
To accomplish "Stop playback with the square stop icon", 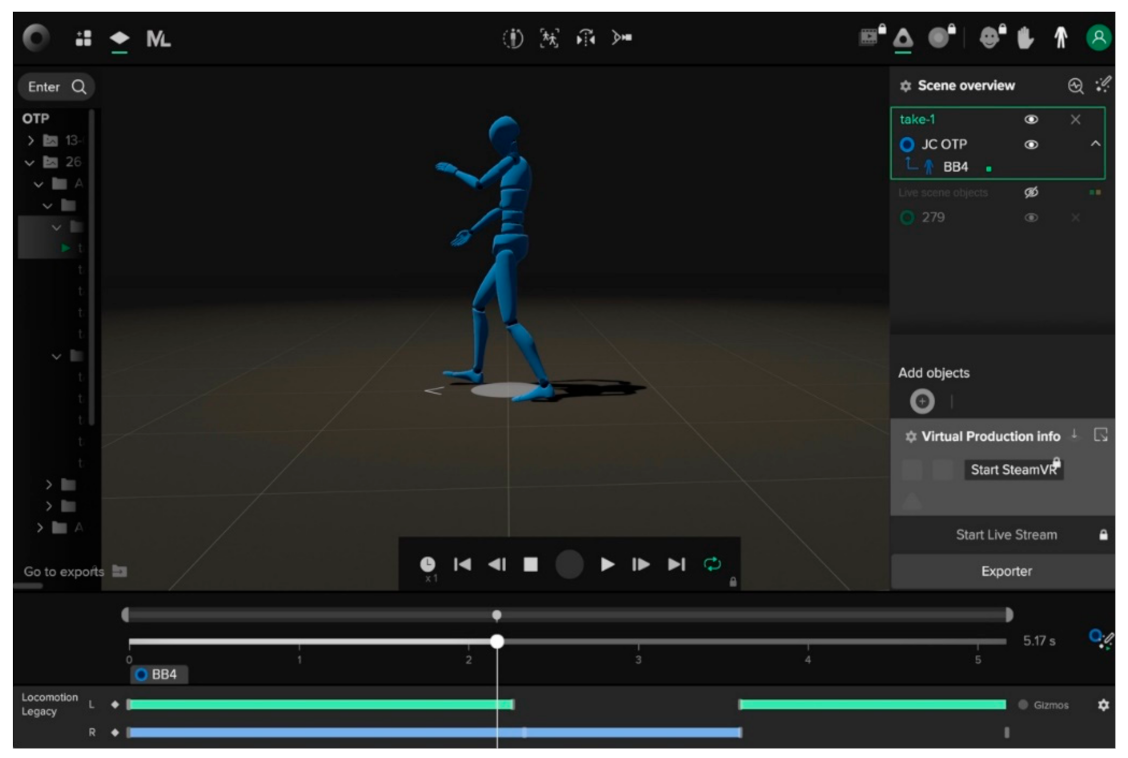I will [531, 565].
